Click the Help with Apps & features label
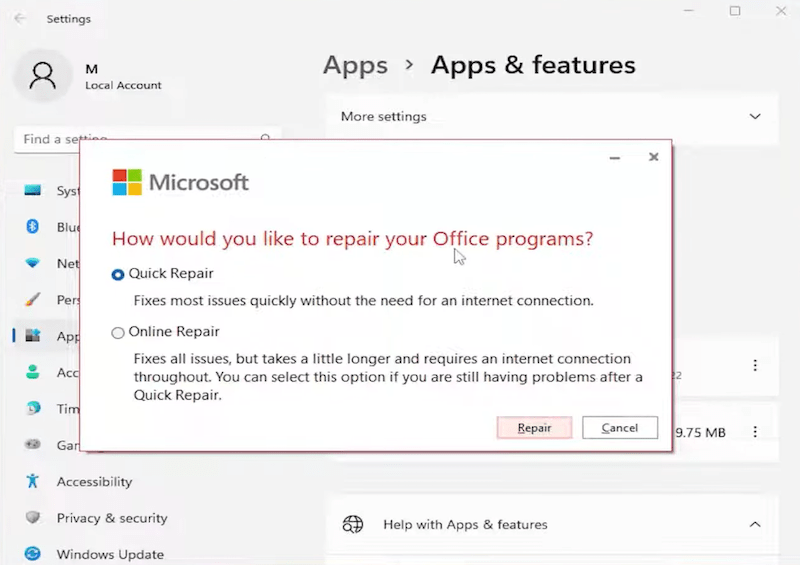 465,524
